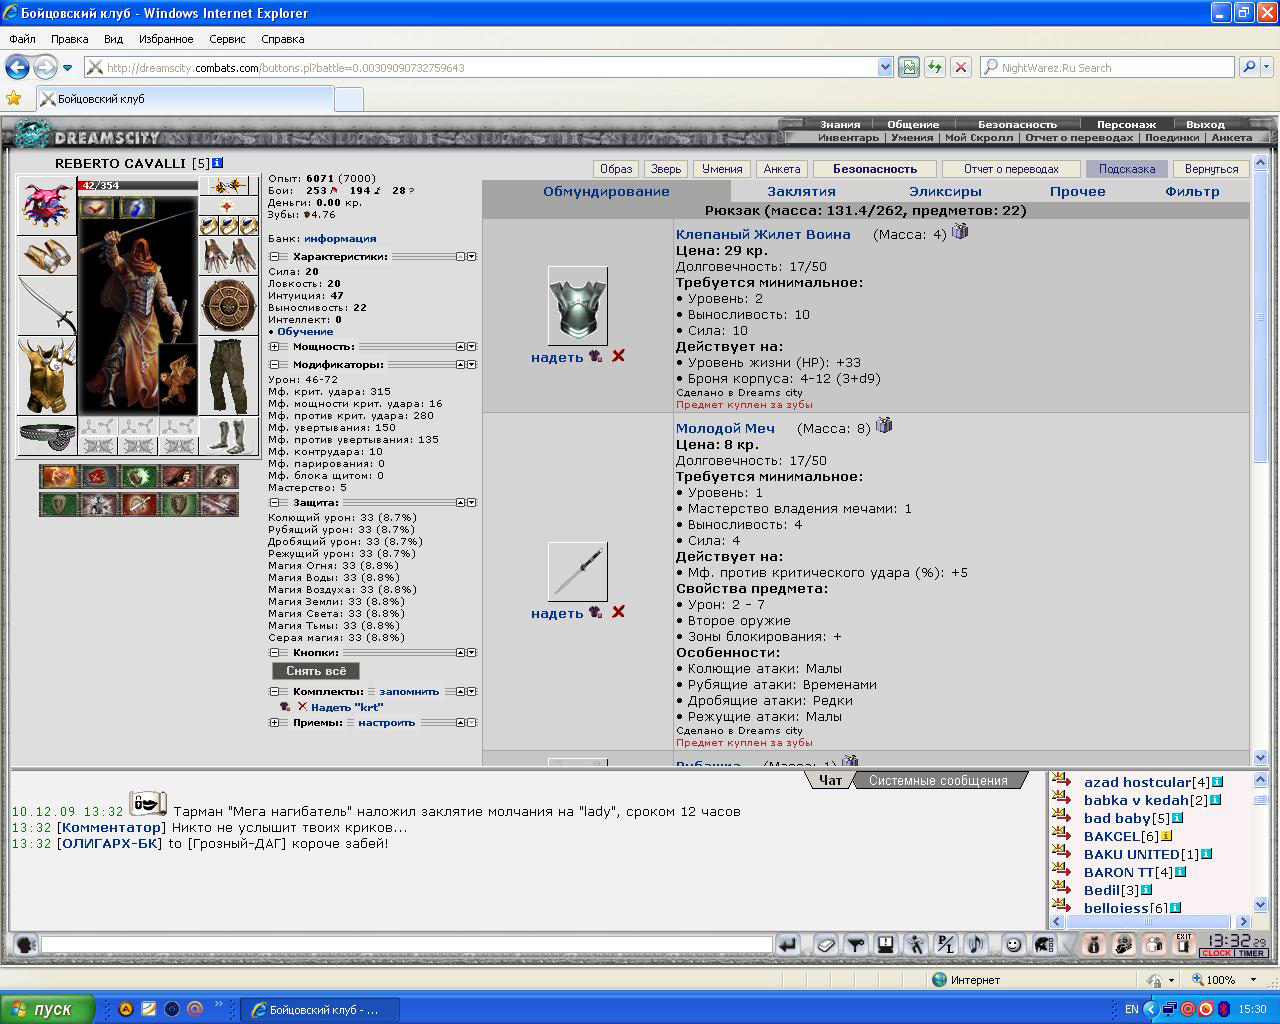Click the chat message input field
Viewport: 1280px width, 1024px height.
tap(406, 944)
